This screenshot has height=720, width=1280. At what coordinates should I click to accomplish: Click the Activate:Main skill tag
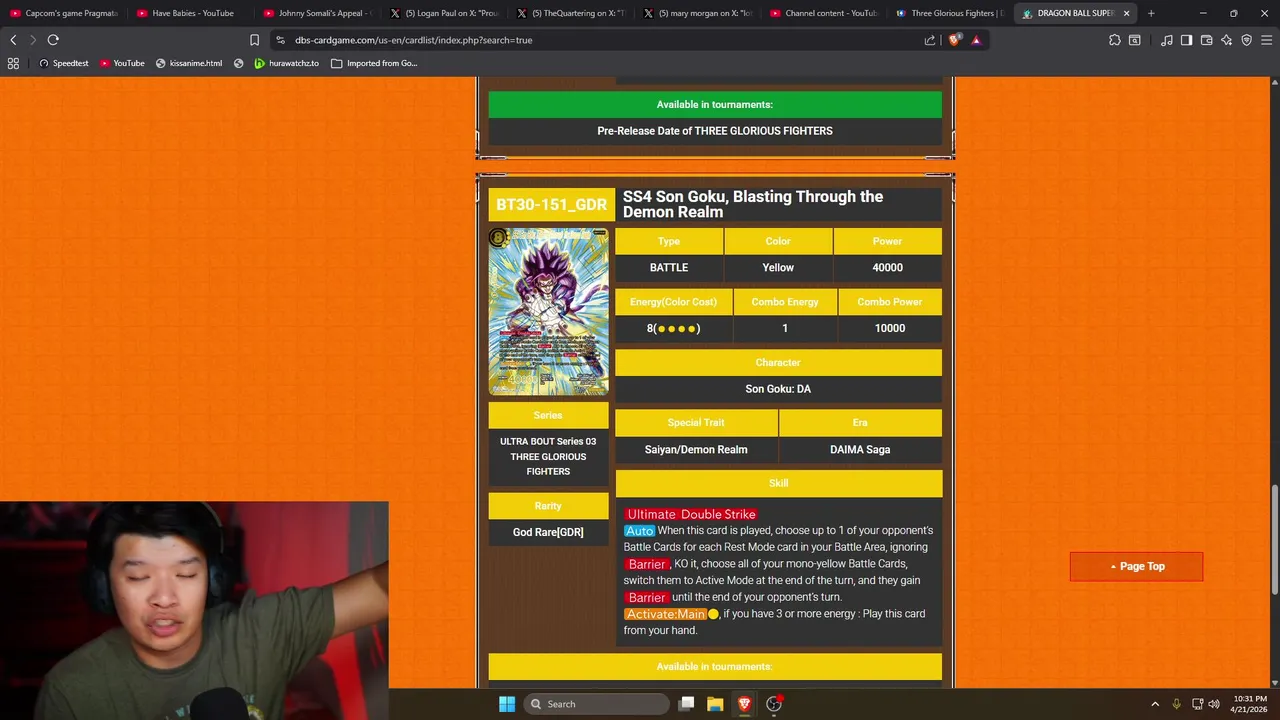click(x=665, y=613)
